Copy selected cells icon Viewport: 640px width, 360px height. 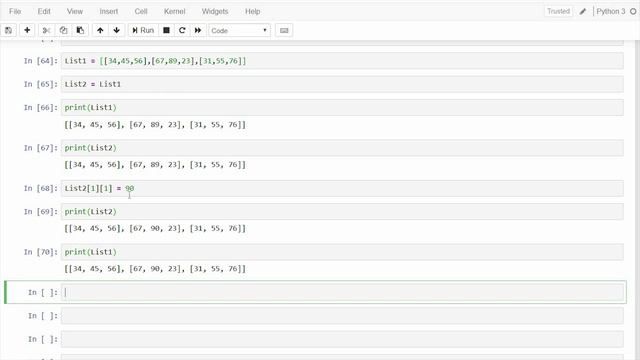63,31
